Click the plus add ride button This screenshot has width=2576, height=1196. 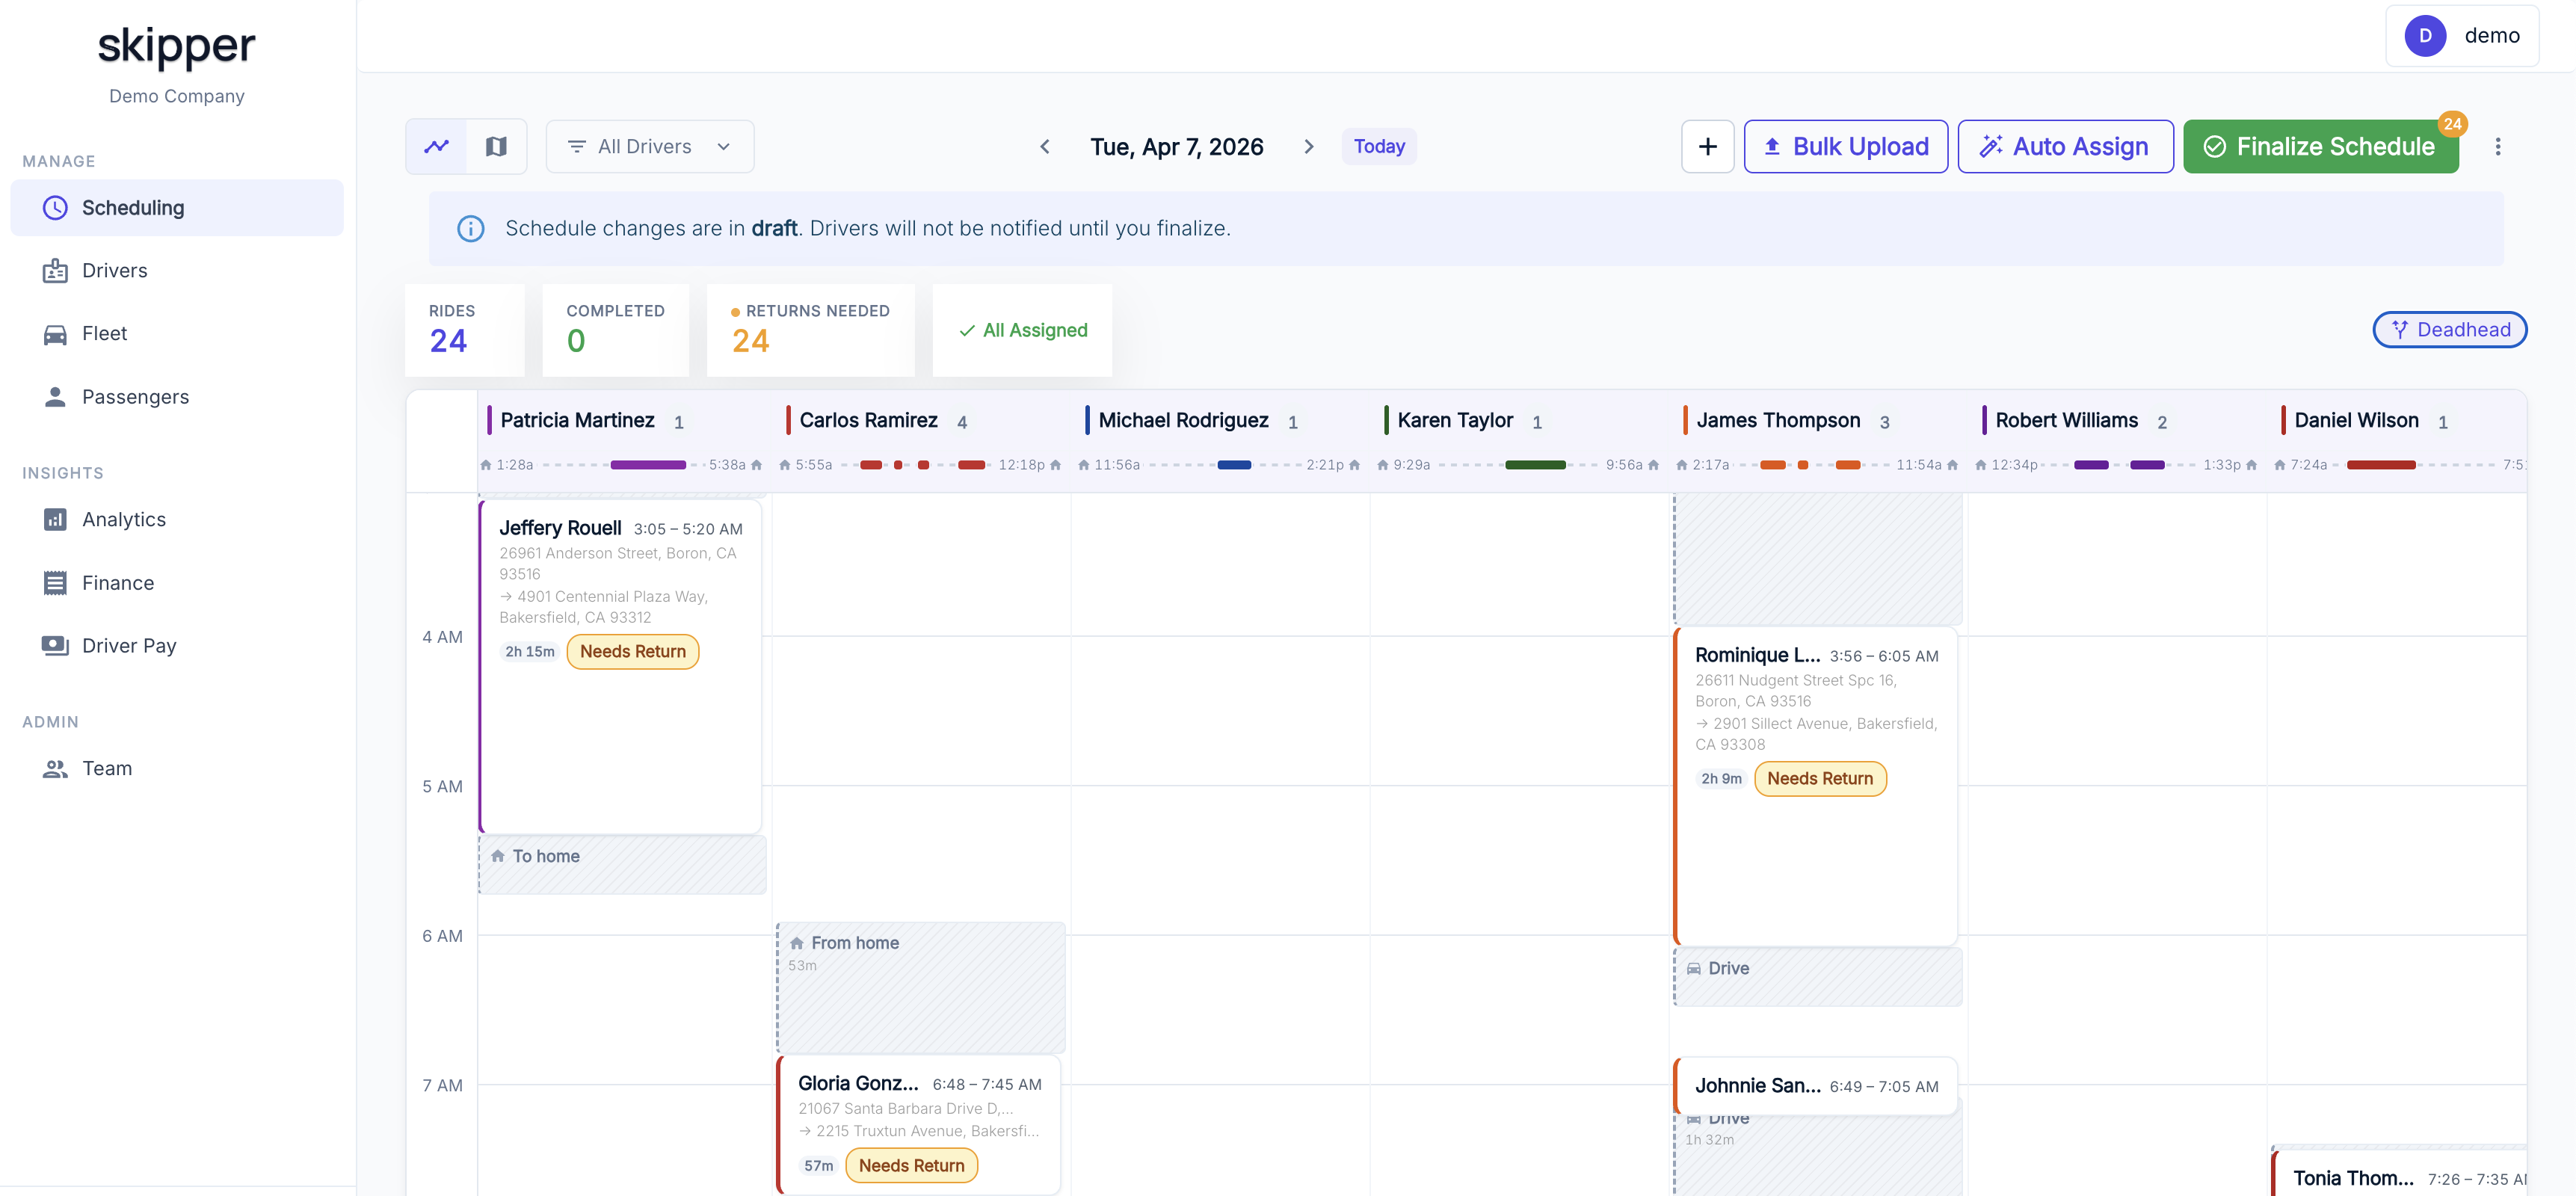pos(1707,147)
